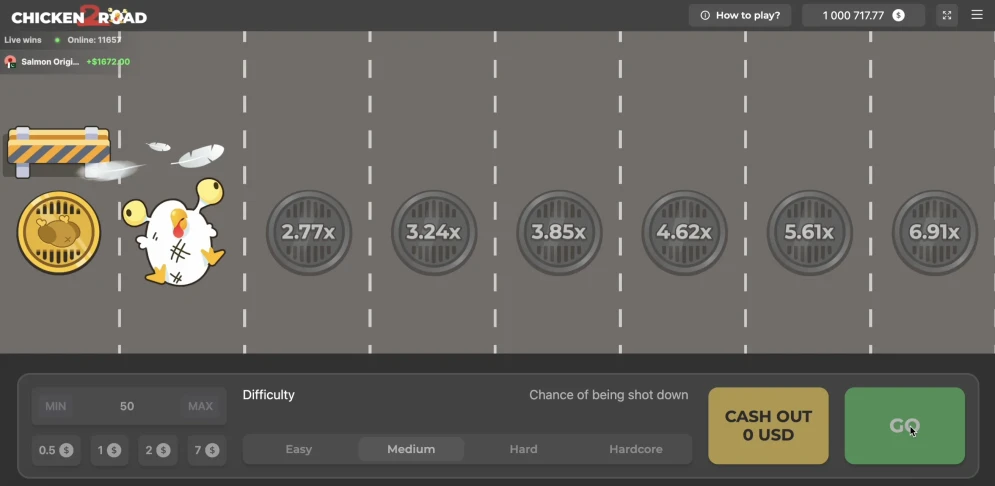
Task: Set bet to MIN
Action: pyautogui.click(x=56, y=406)
